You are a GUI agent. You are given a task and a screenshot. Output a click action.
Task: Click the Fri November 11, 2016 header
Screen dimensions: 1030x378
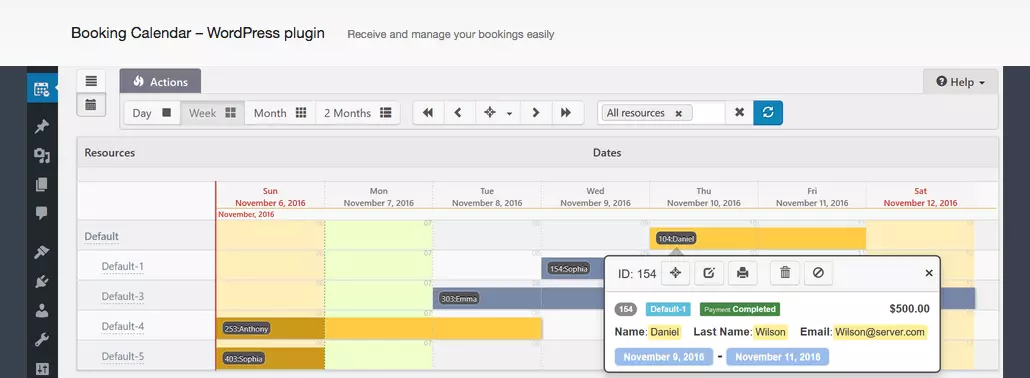pyautogui.click(x=812, y=197)
